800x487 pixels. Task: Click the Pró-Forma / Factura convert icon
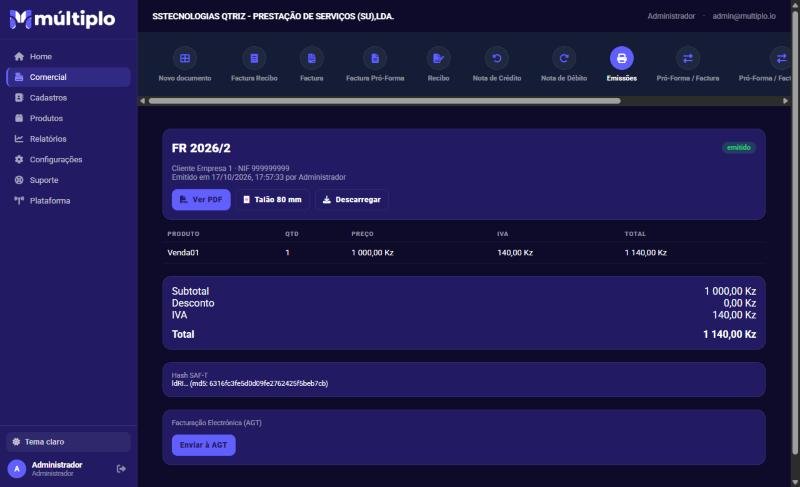(x=688, y=58)
